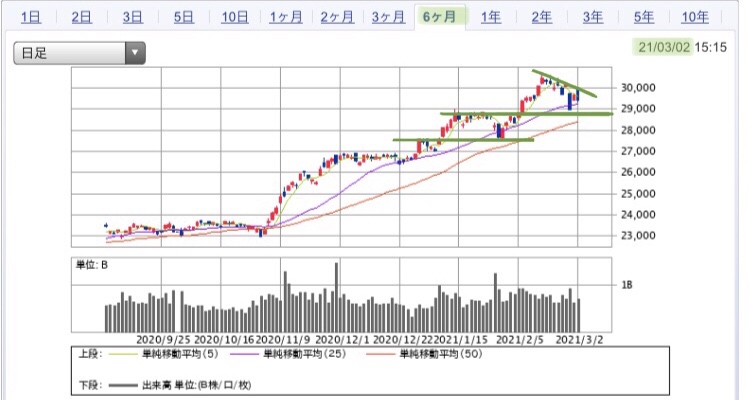Open the 2ヶ月 chart tab
Viewport: 749px width, 400px height.
click(337, 18)
